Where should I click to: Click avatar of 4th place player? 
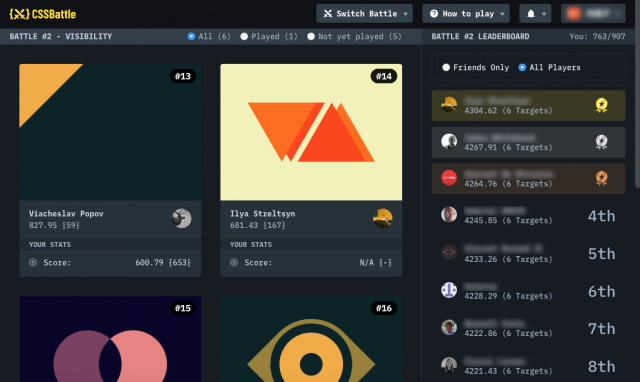tap(449, 214)
